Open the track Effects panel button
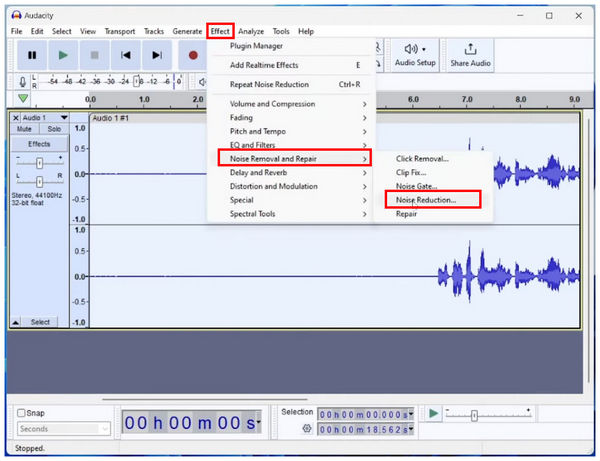This screenshot has width=600, height=461. pyautogui.click(x=39, y=144)
